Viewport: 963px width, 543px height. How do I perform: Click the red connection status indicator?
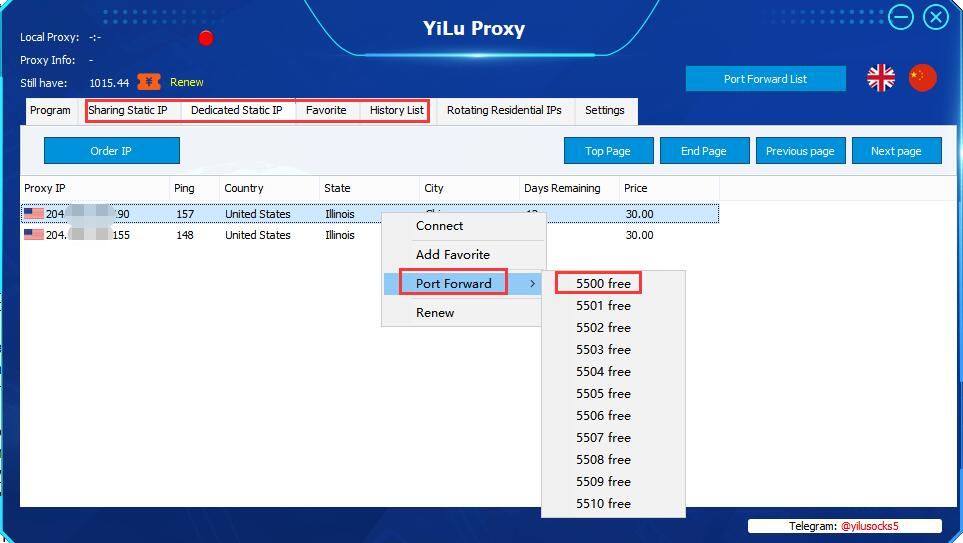206,38
